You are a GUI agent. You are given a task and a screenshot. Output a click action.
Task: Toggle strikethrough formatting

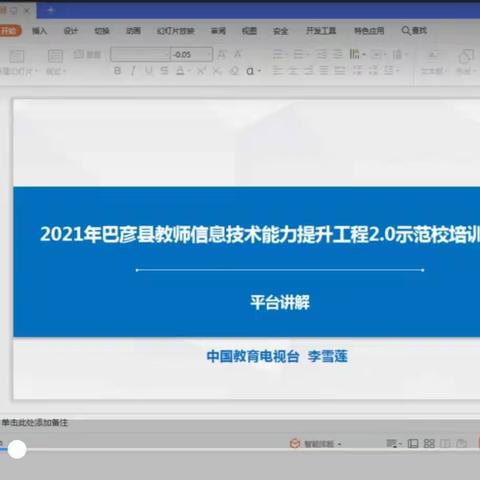[164, 71]
